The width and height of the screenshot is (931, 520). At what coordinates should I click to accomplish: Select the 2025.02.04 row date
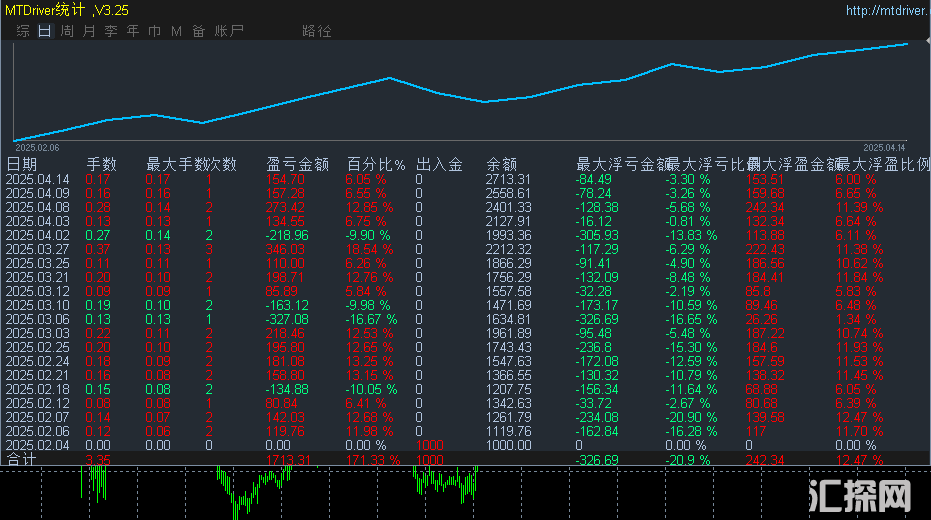(37, 445)
